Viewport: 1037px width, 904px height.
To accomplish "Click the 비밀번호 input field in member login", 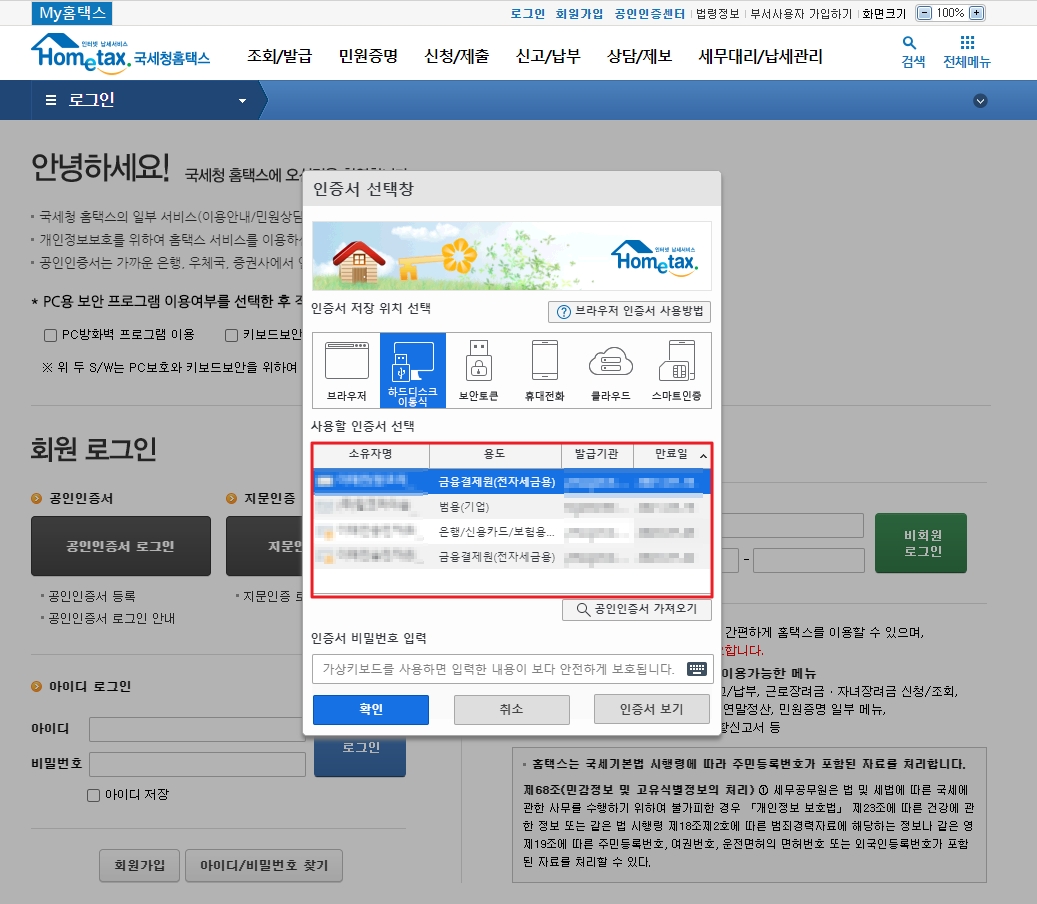I will click(197, 764).
